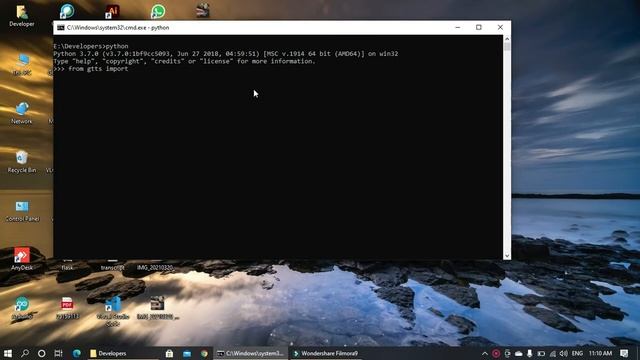This screenshot has width=640, height=360.
Task: Select the 'IMG_20210320' label below the cmd window
Action: (155, 268)
